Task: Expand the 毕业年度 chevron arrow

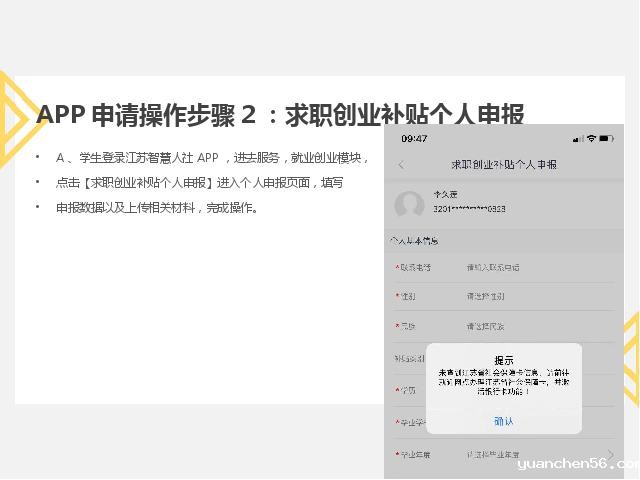Action: click(611, 456)
